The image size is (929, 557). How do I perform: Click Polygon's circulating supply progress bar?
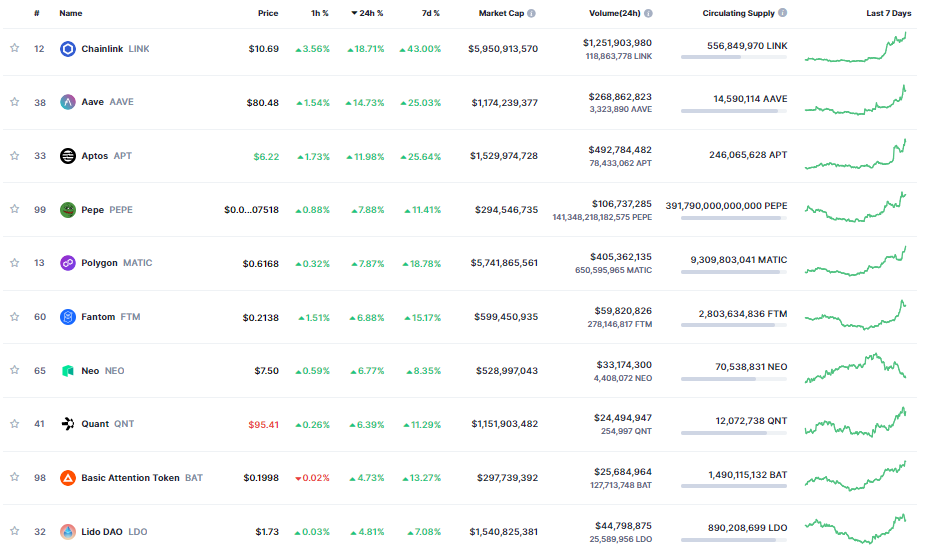(x=734, y=272)
